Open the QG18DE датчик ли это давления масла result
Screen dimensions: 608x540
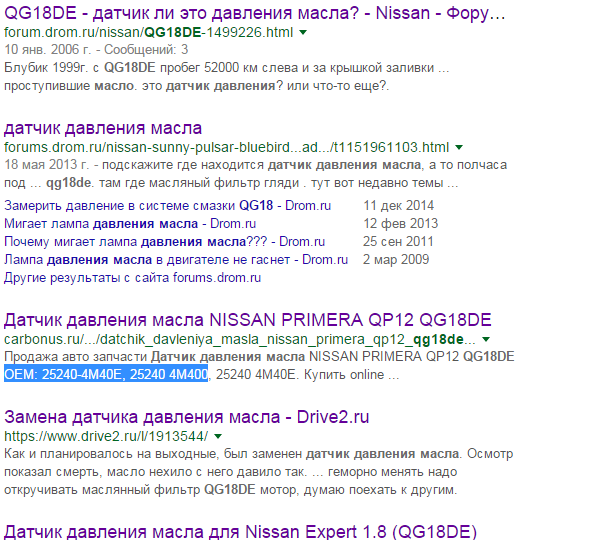click(x=254, y=13)
